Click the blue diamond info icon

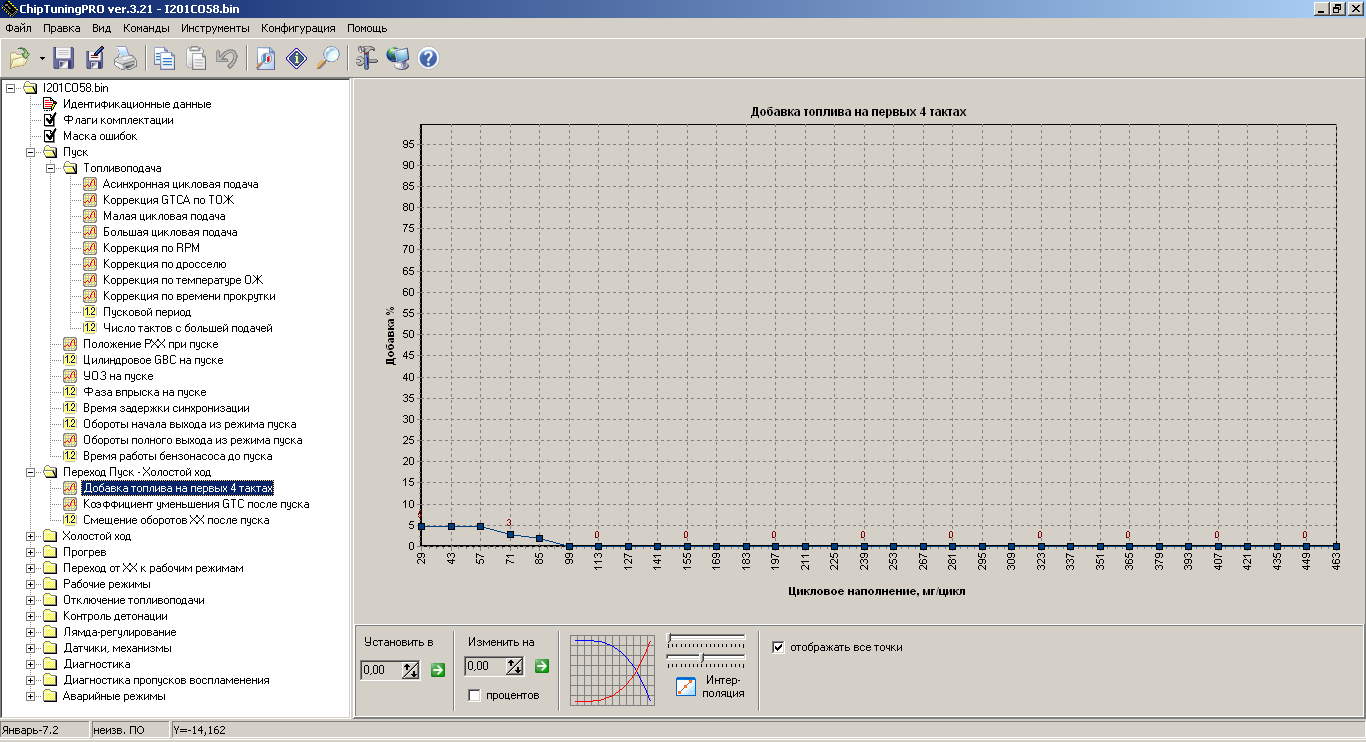coord(297,58)
